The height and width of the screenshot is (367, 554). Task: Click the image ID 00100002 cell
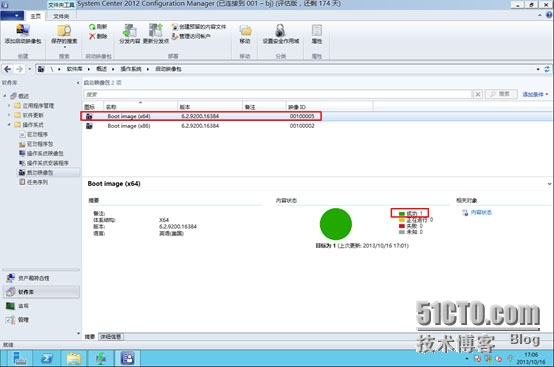point(302,126)
